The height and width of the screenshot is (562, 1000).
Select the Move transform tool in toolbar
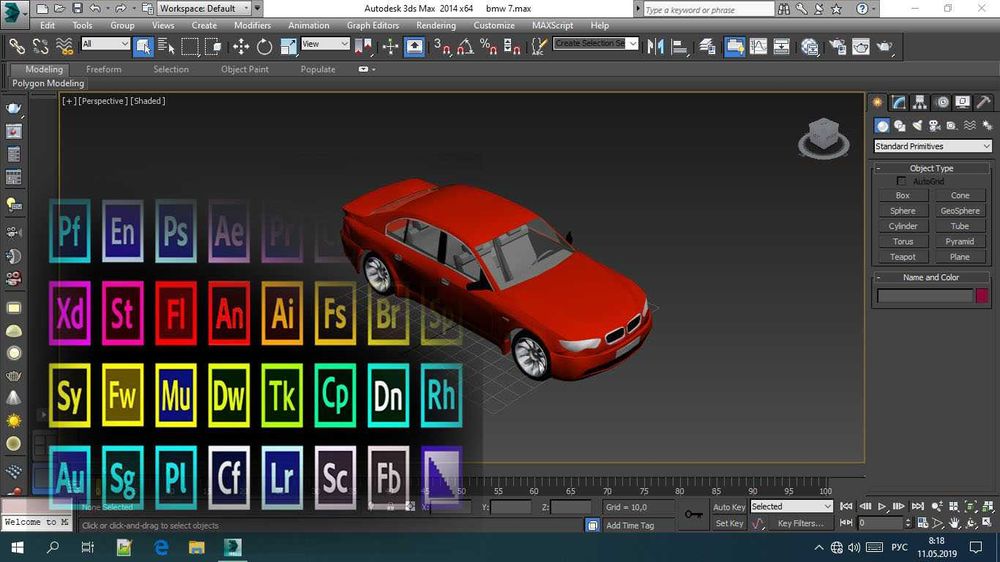[241, 46]
